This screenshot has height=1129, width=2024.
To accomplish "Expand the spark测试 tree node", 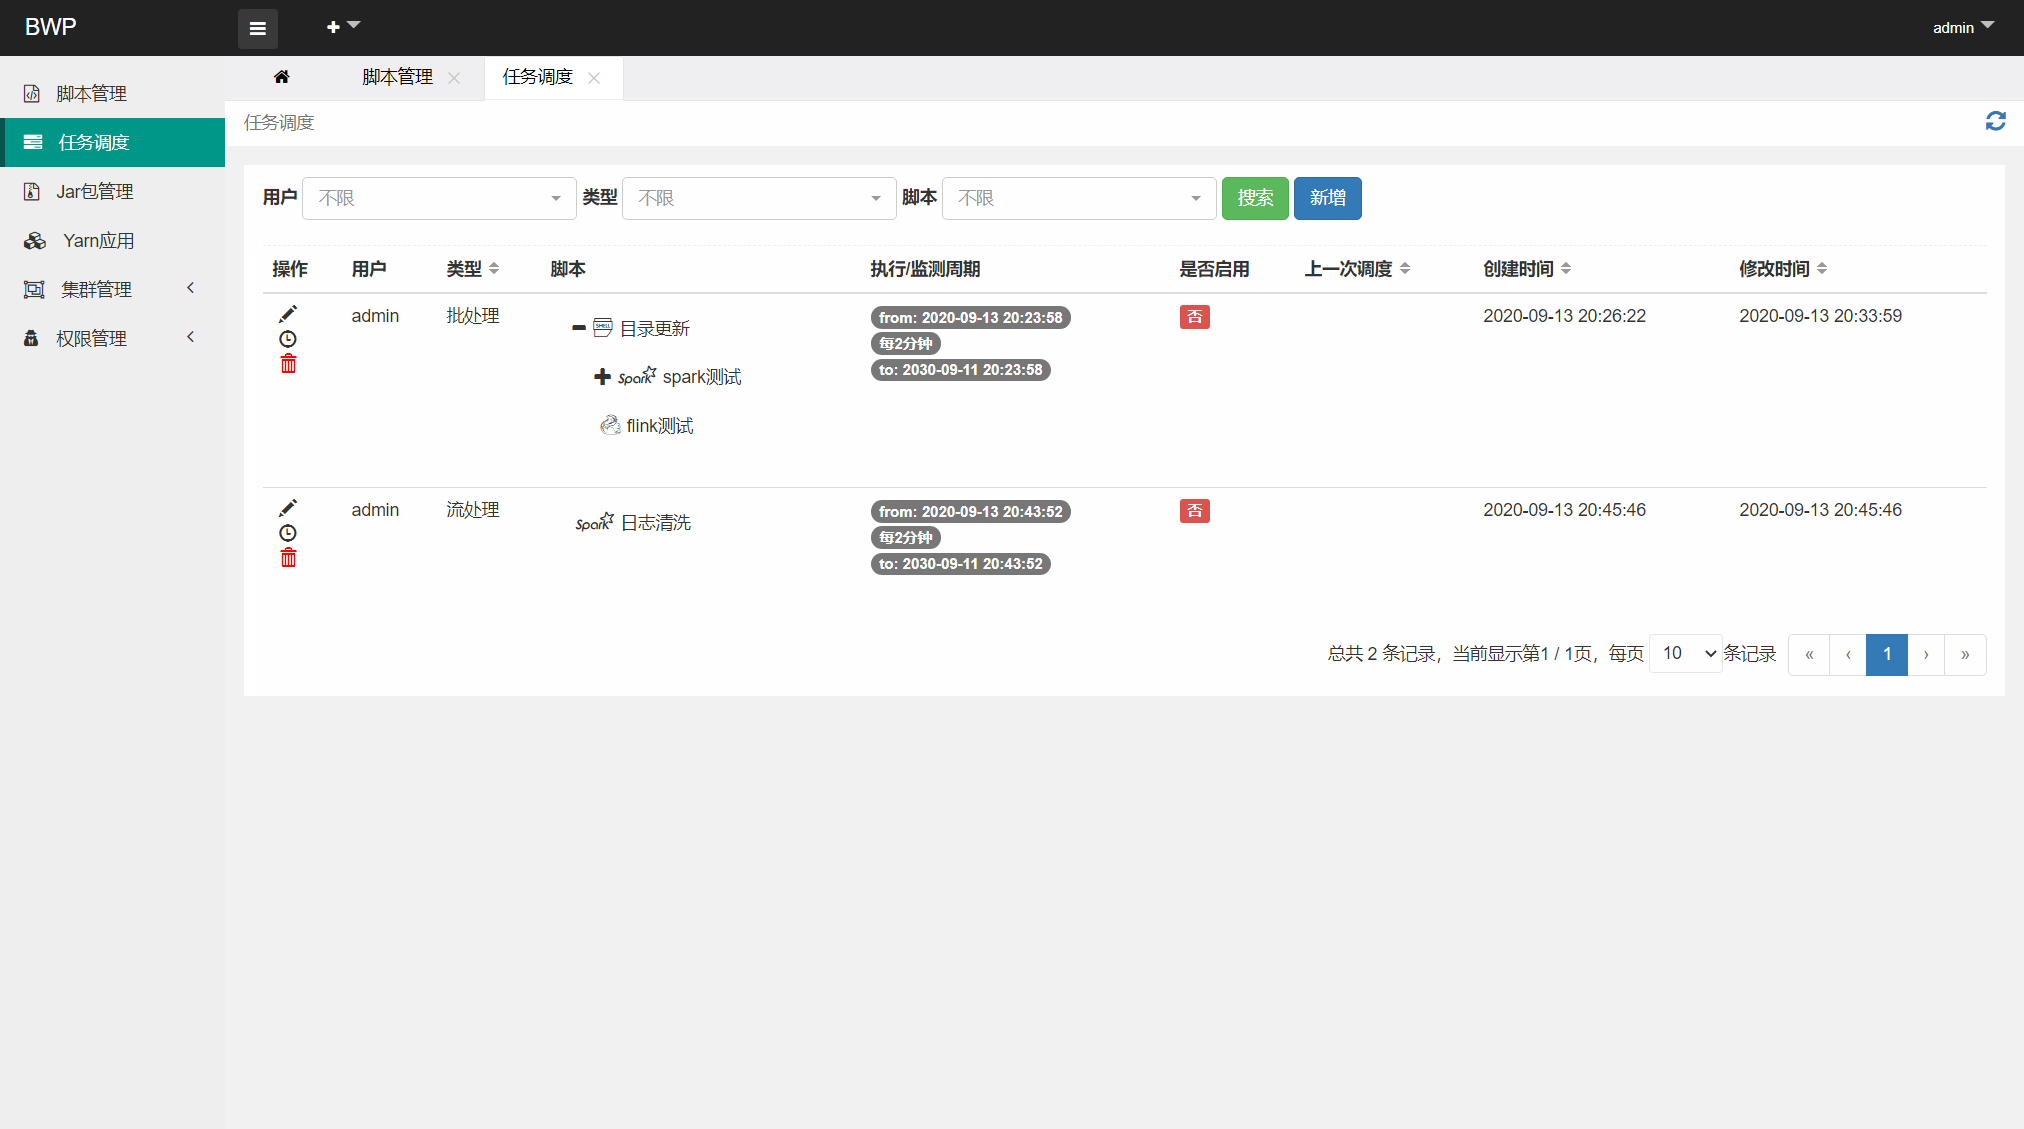I will (x=602, y=377).
